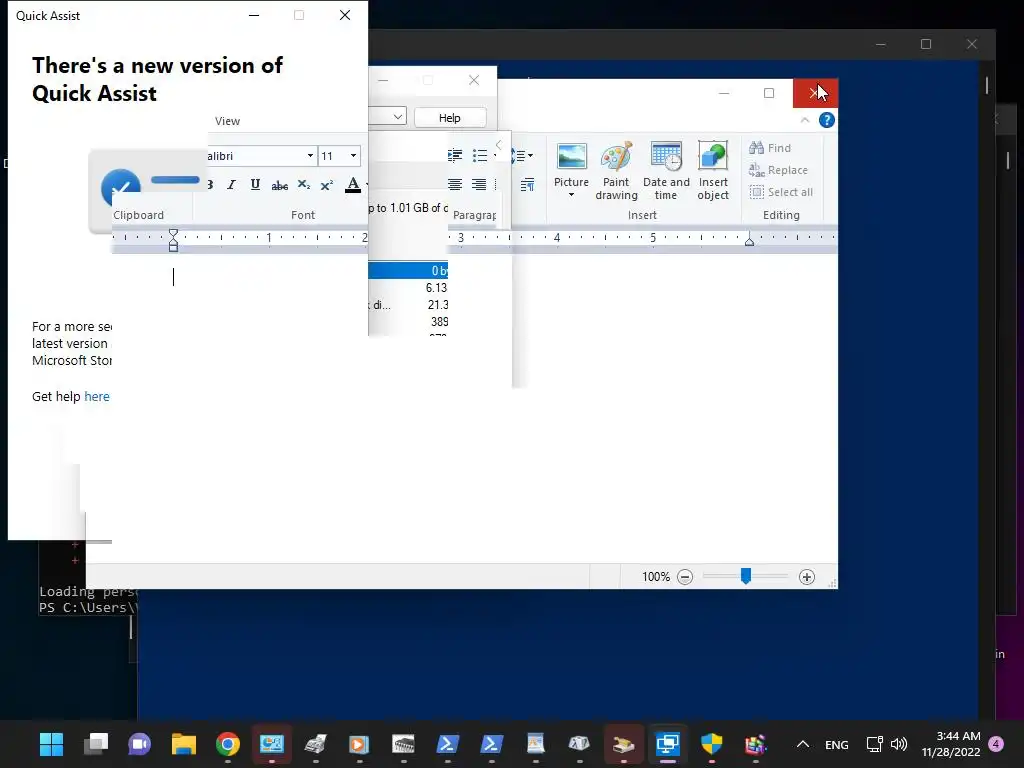Open WordPad help question mark icon
This screenshot has width=1024, height=768.
pyautogui.click(x=827, y=120)
